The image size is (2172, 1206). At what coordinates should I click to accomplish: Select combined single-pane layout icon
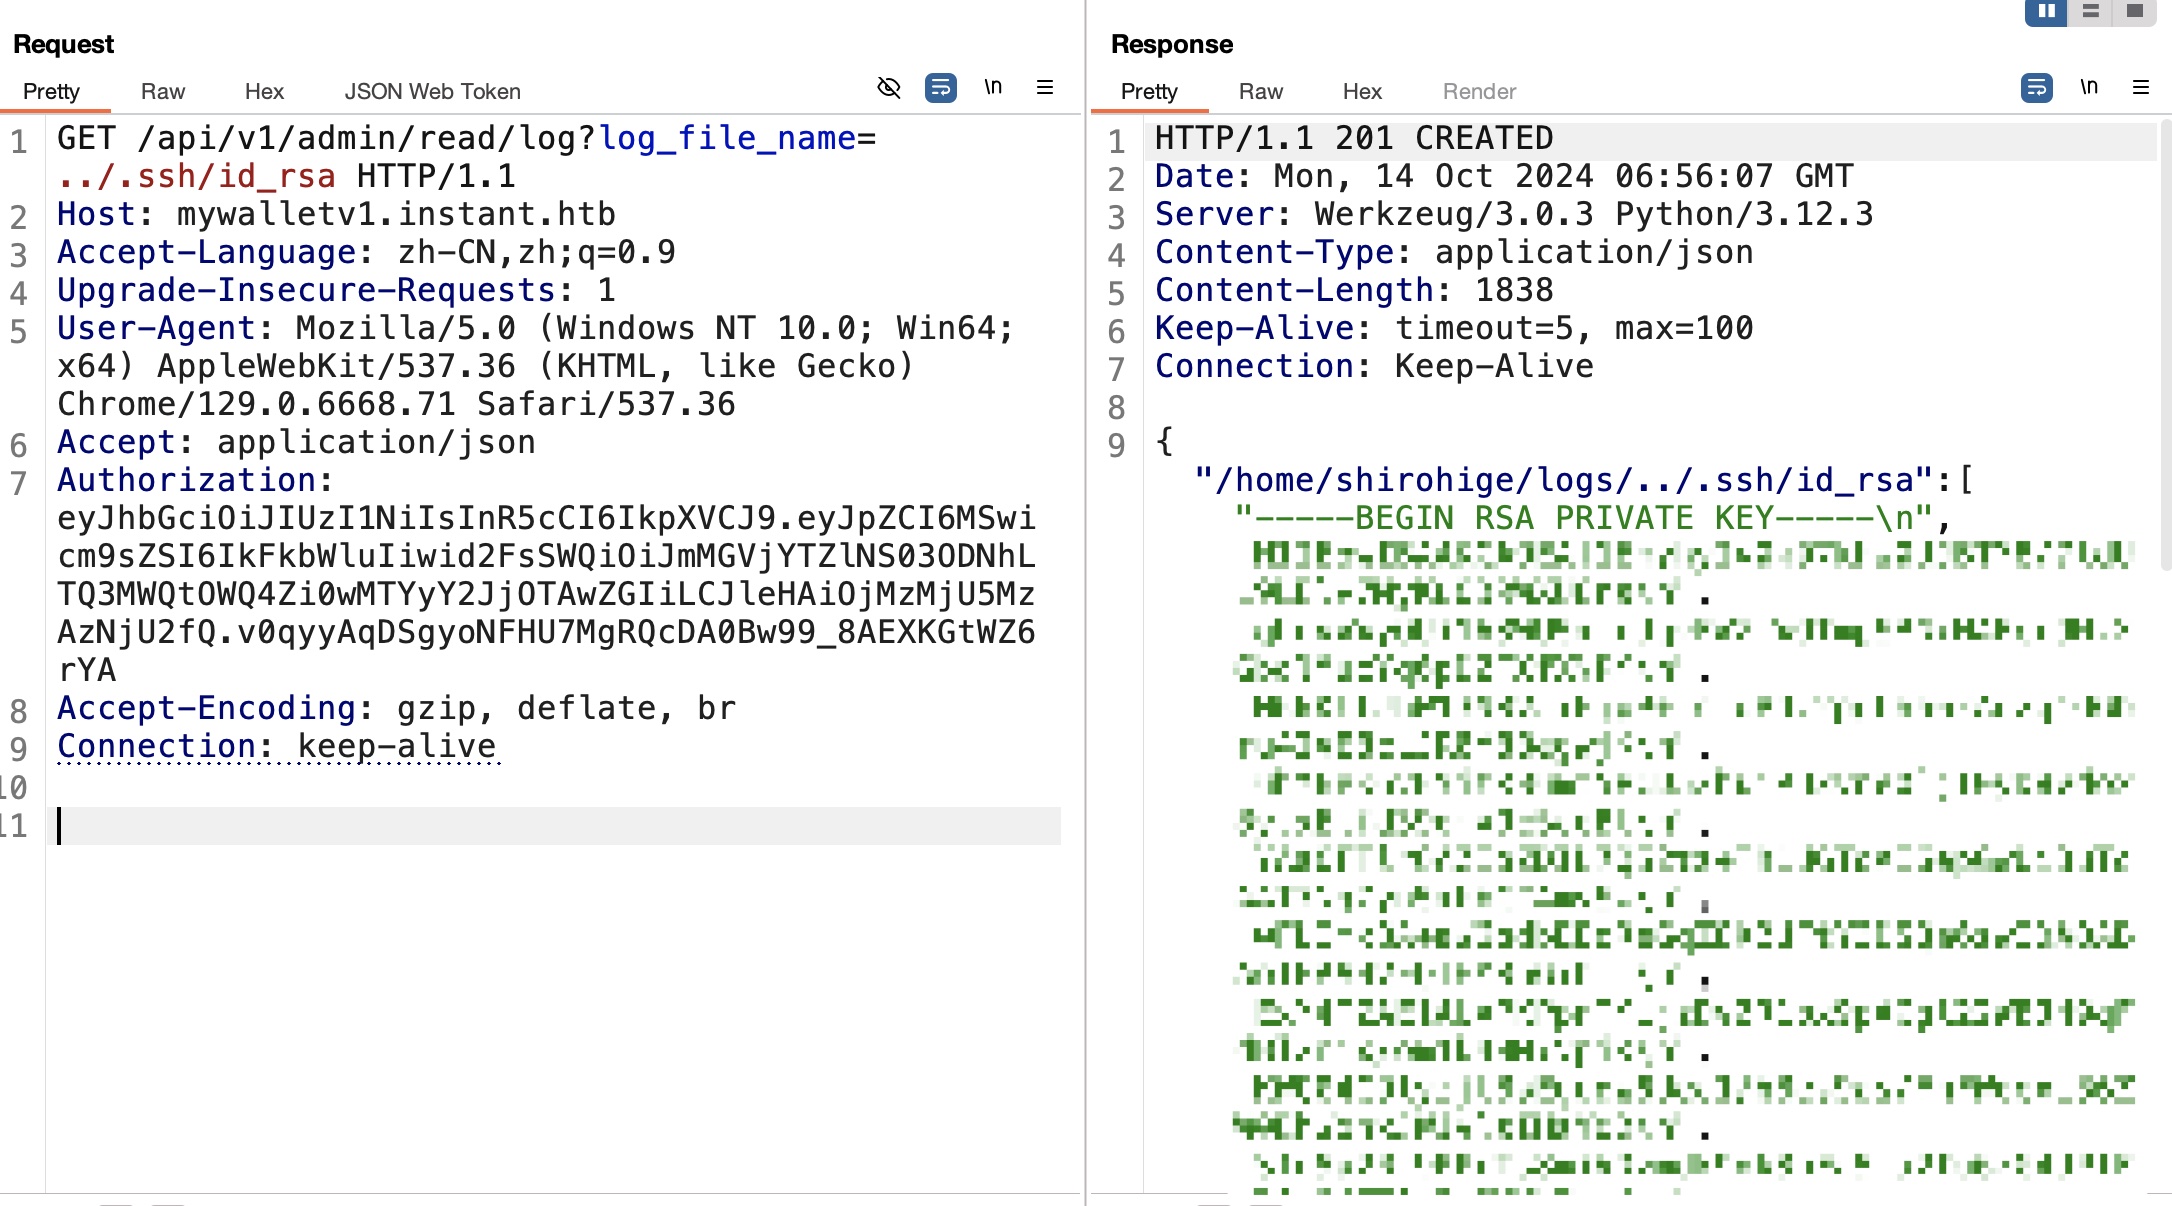point(2134,11)
